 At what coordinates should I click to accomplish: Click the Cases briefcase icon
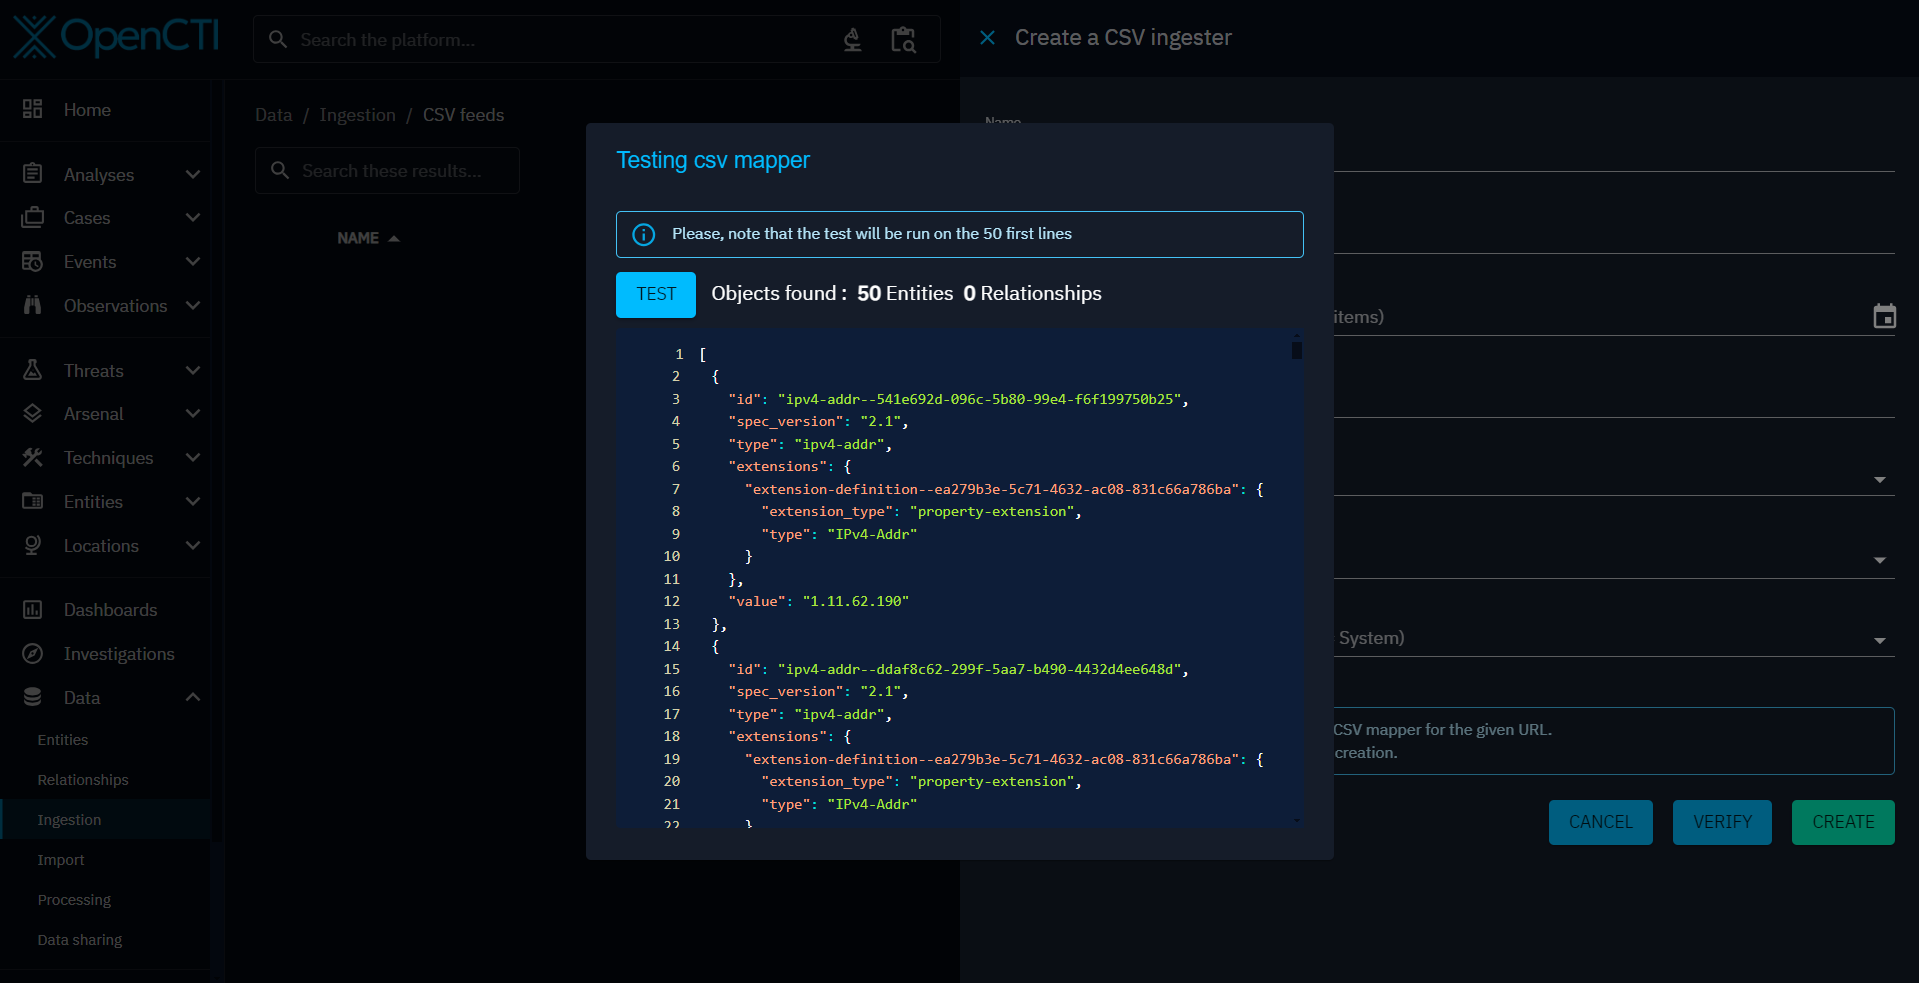(32, 217)
